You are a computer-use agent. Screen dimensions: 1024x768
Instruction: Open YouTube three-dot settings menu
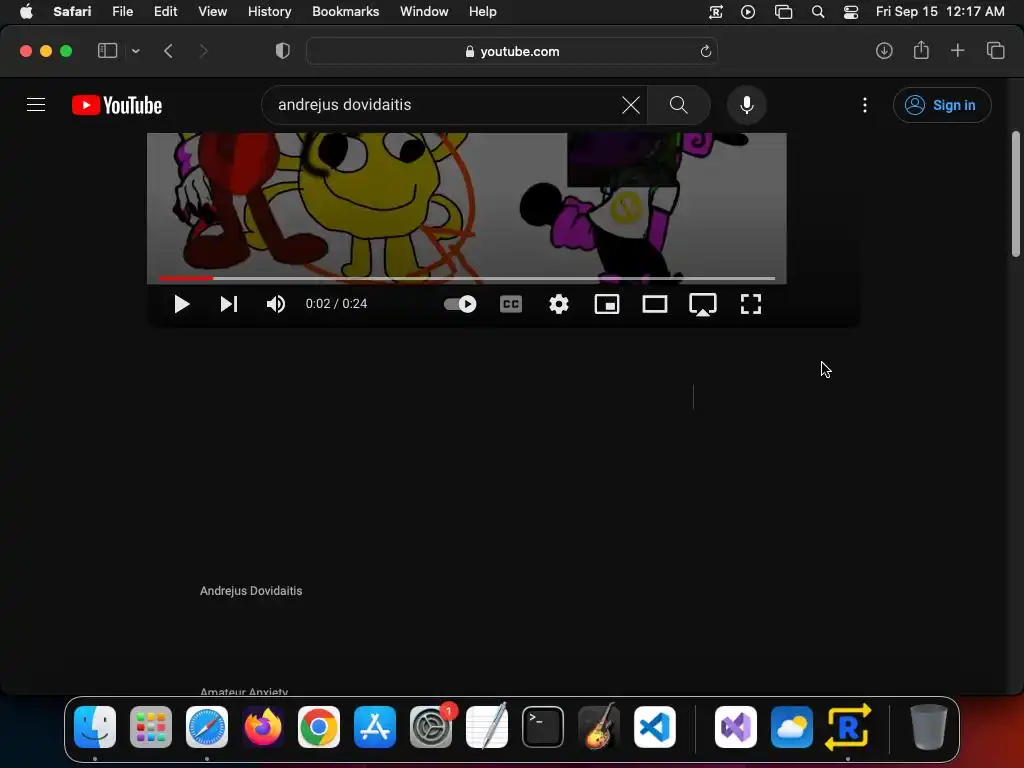pyautogui.click(x=865, y=105)
